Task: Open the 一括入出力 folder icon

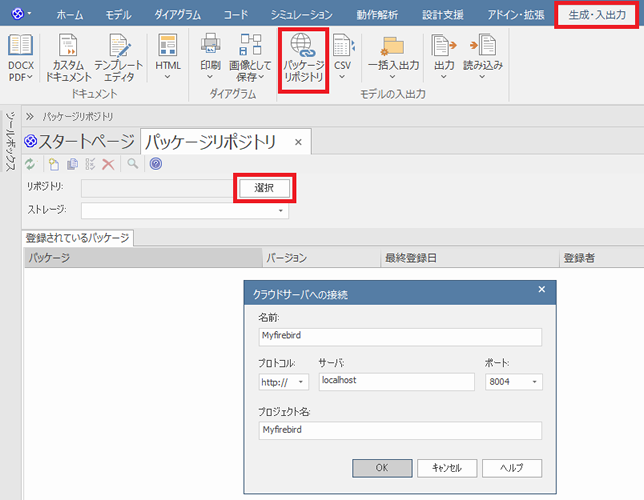Action: [x=392, y=45]
